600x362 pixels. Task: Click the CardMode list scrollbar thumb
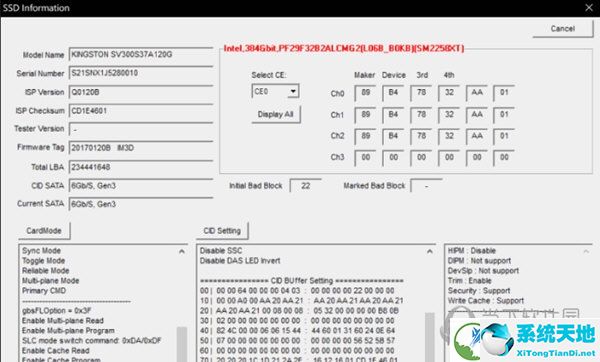182,344
